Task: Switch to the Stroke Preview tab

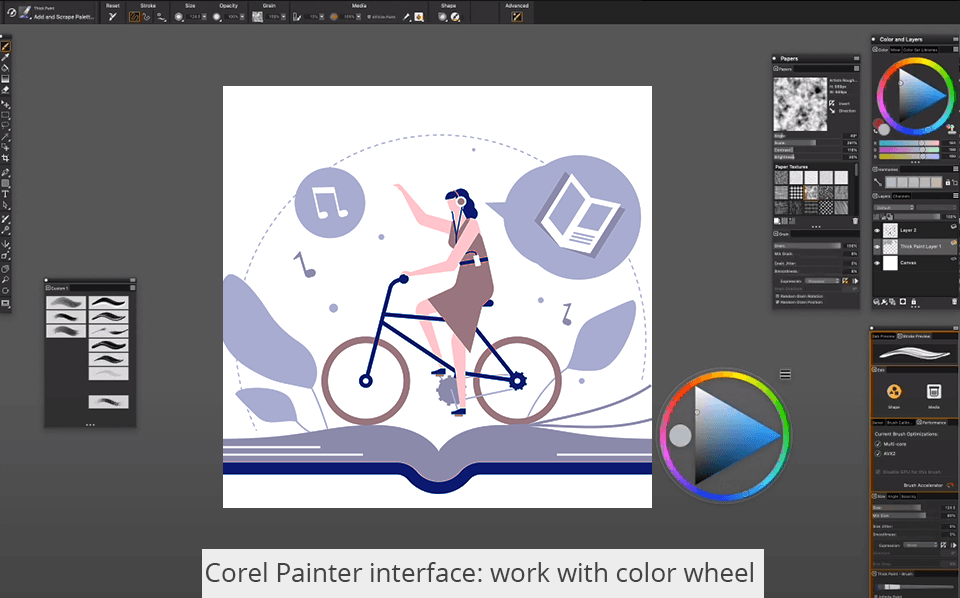Action: (x=915, y=336)
